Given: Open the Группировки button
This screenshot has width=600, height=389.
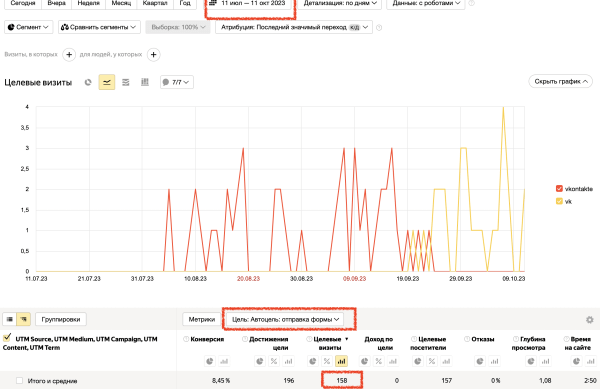Looking at the screenshot, I should click(61, 319).
